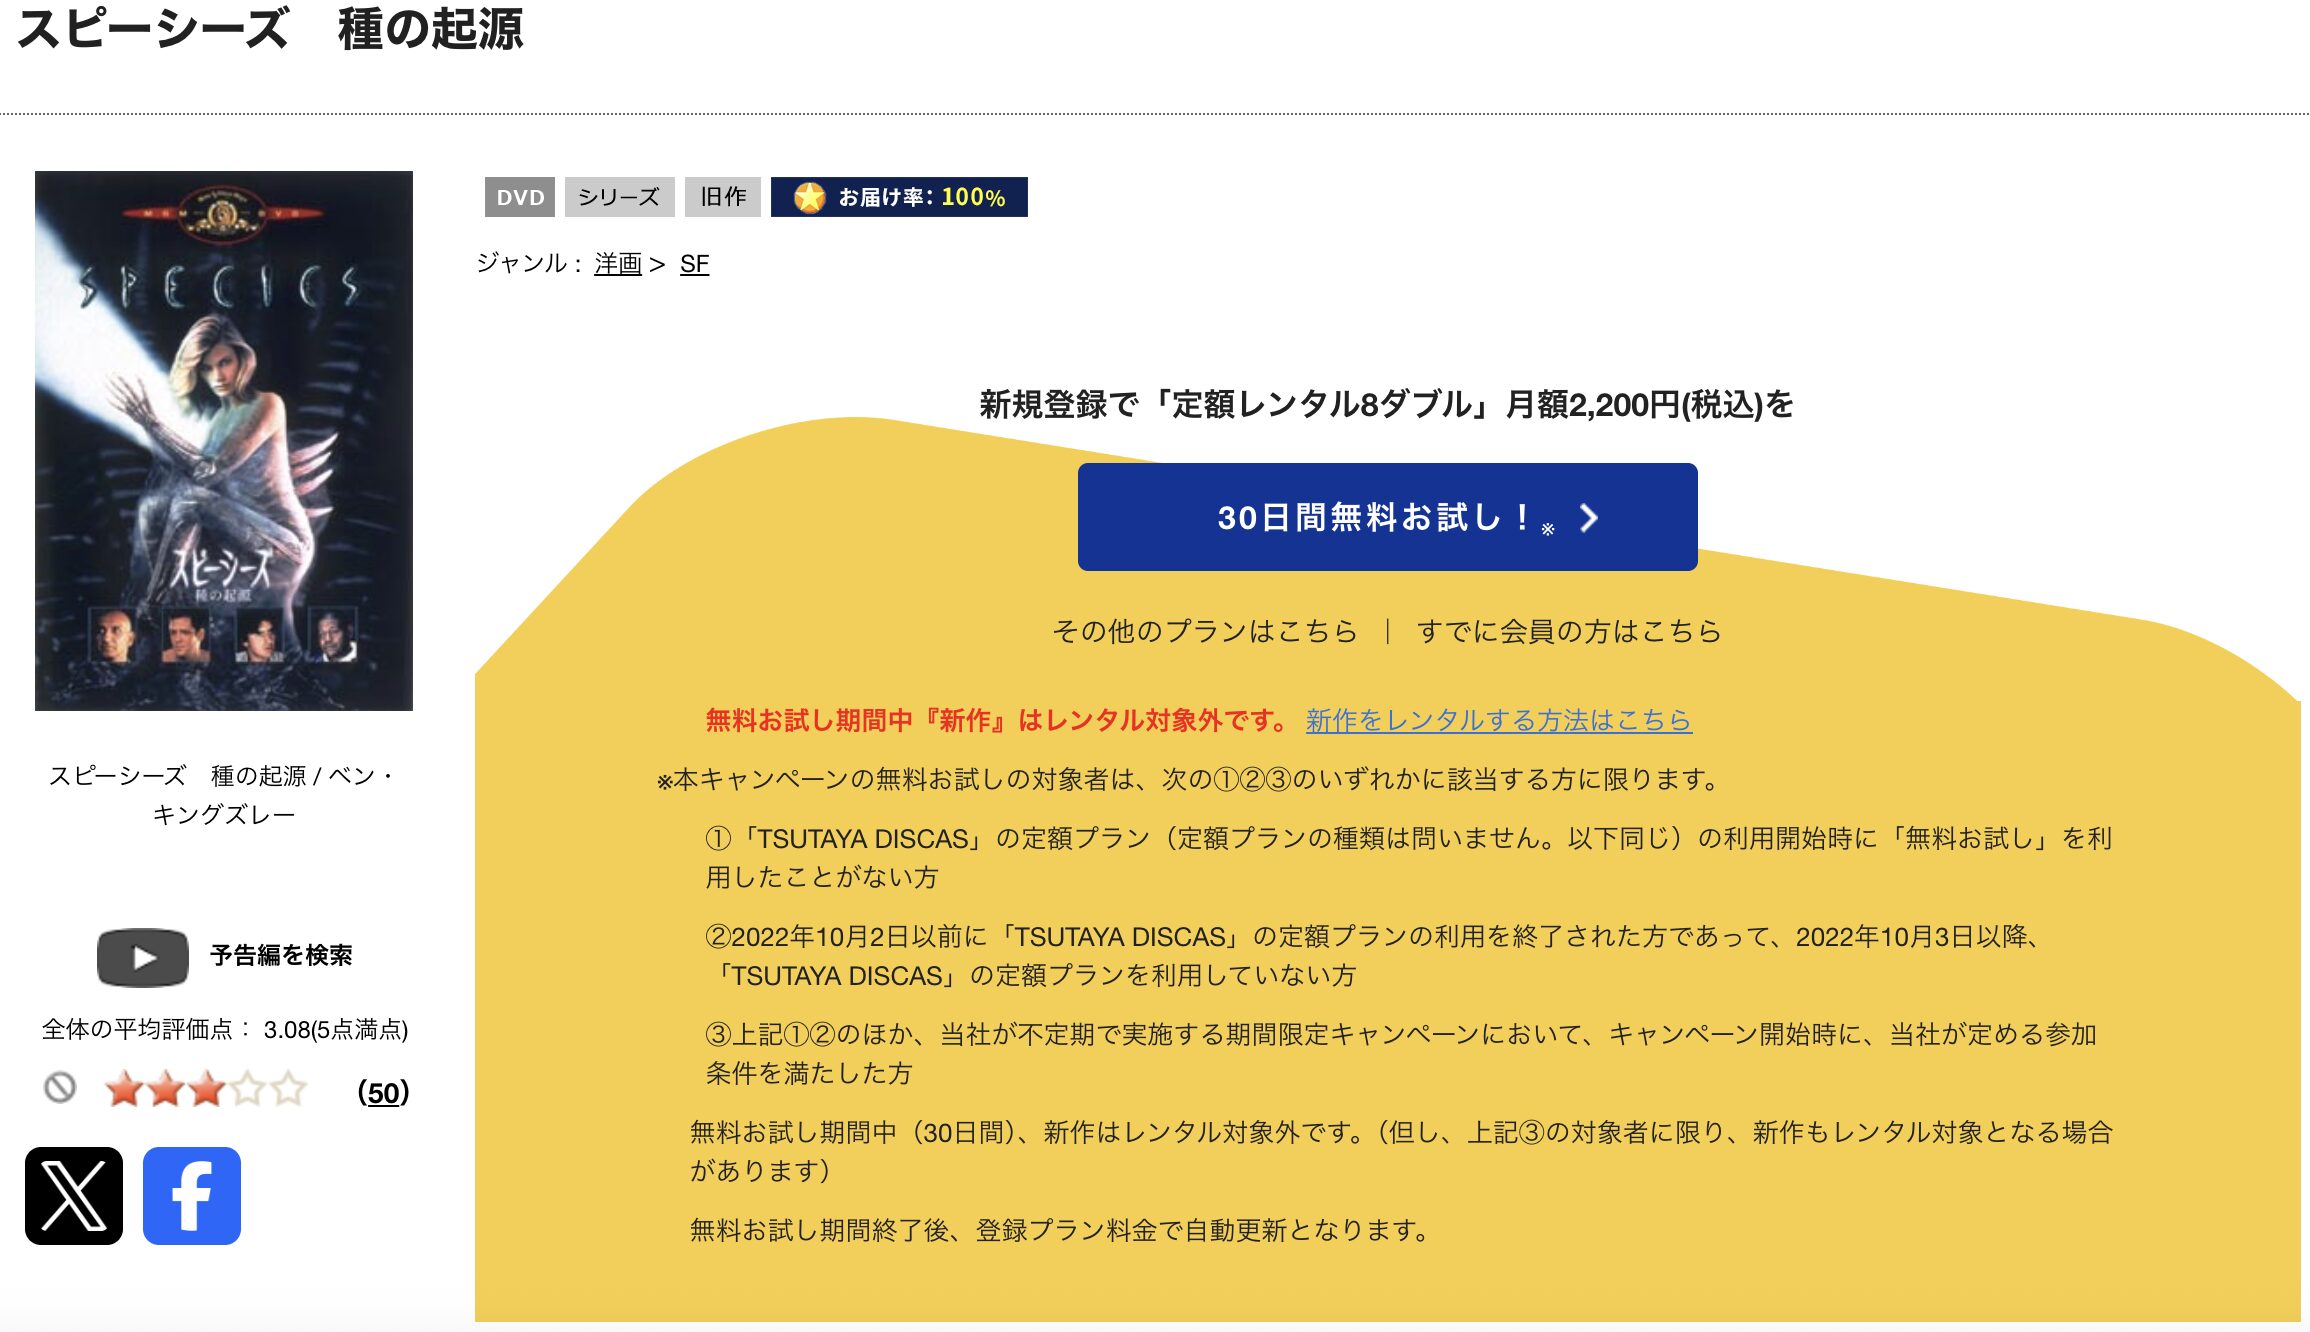This screenshot has width=2310, height=1332.
Task: Click the お届け率: 100% badge text
Action: pos(922,197)
